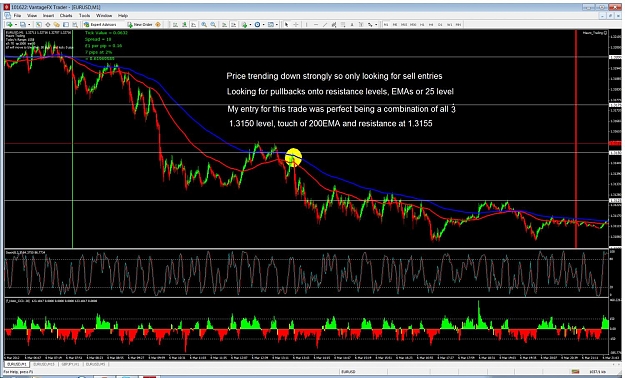Click the price scale on the right edge

point(614,139)
